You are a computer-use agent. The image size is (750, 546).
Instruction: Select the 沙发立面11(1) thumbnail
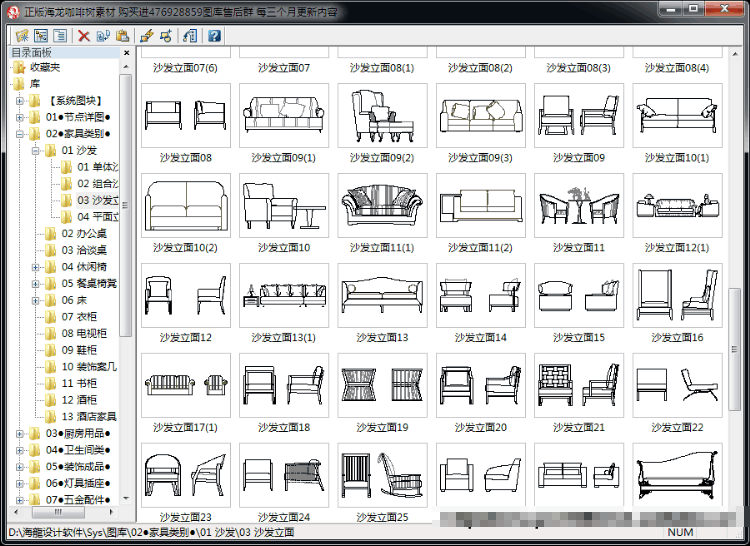pos(382,206)
